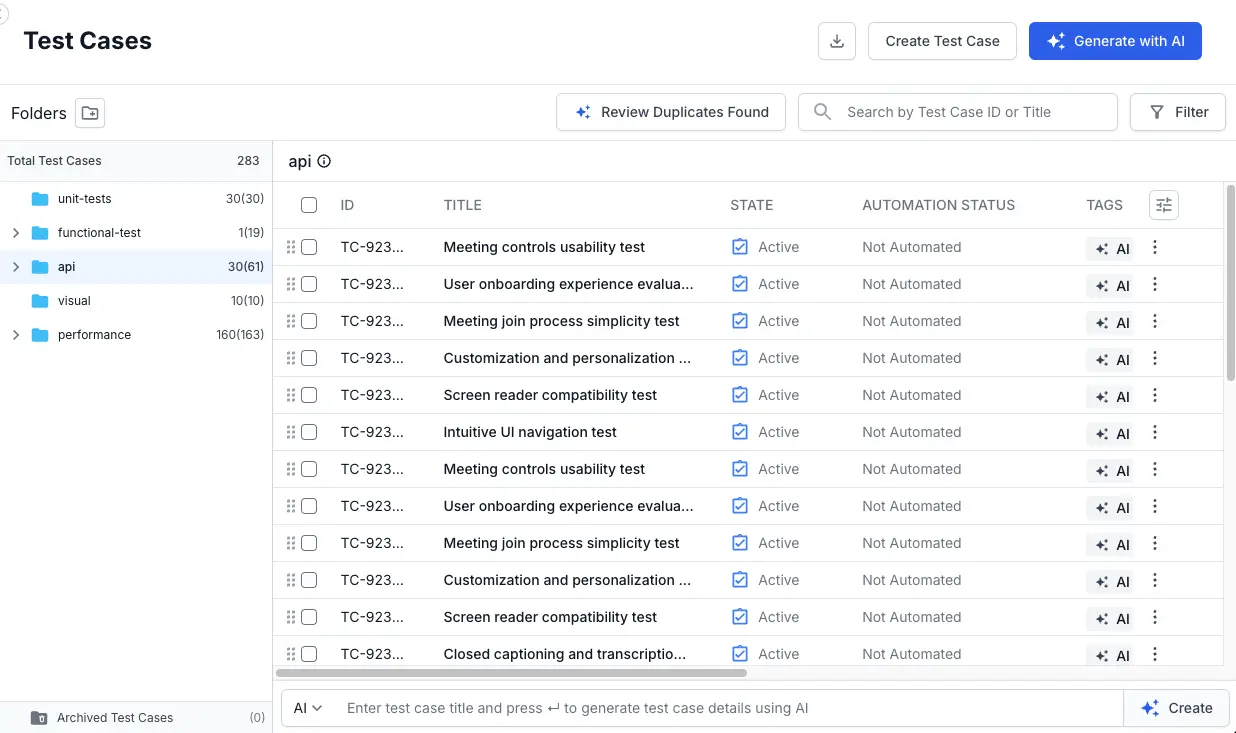Viewport: 1236px width, 733px height.
Task: Click the Search by Test Case ID field
Action: click(958, 112)
